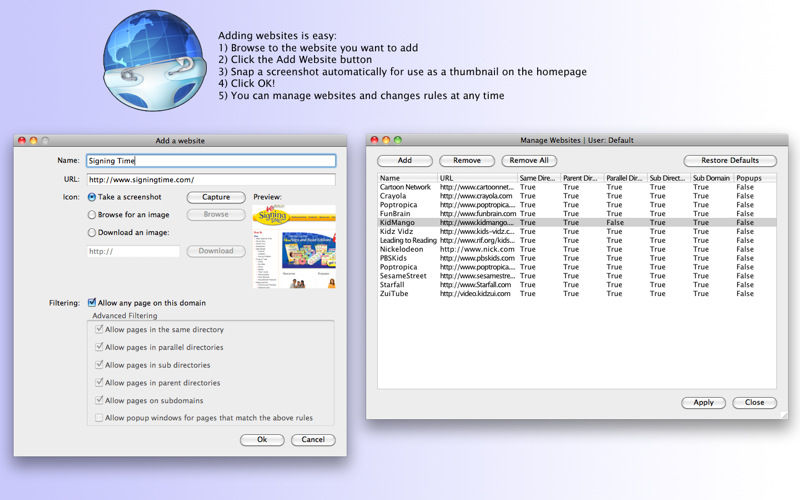This screenshot has height=500, width=800.
Task: Select the Cartoon Network row
Action: [x=577, y=187]
